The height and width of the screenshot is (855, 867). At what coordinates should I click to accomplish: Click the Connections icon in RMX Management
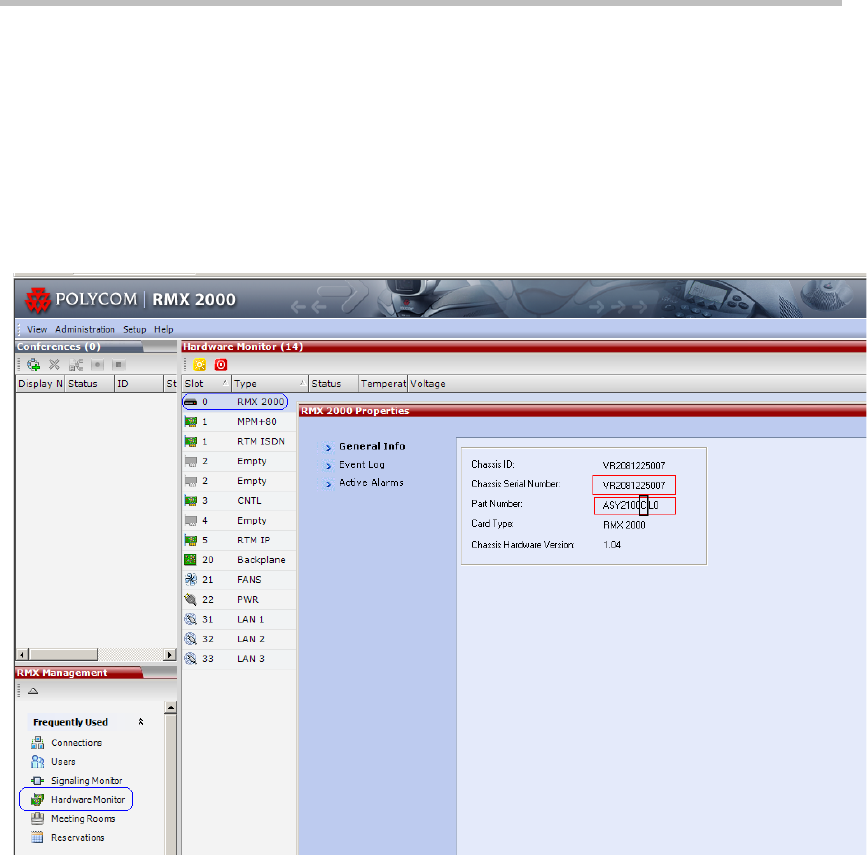[x=38, y=742]
